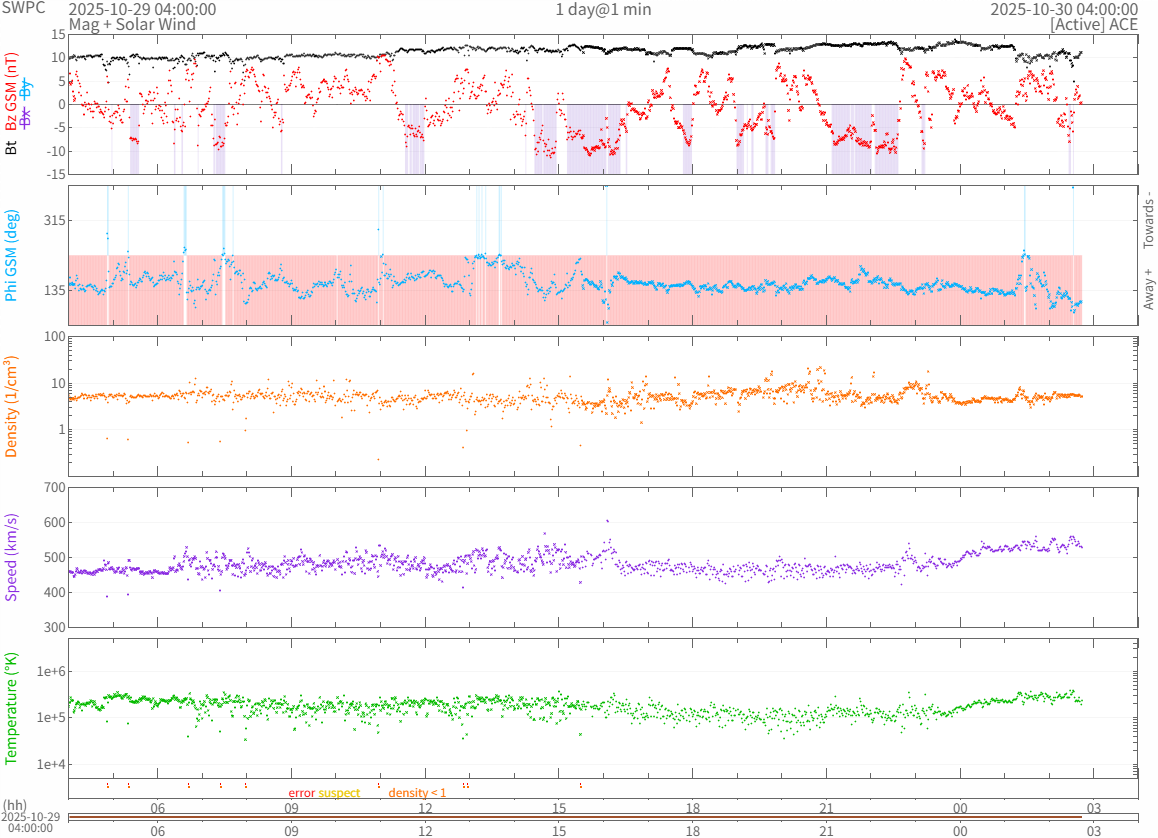
Task: Click the orange 'density < 1' legend entry
Action: tap(417, 793)
